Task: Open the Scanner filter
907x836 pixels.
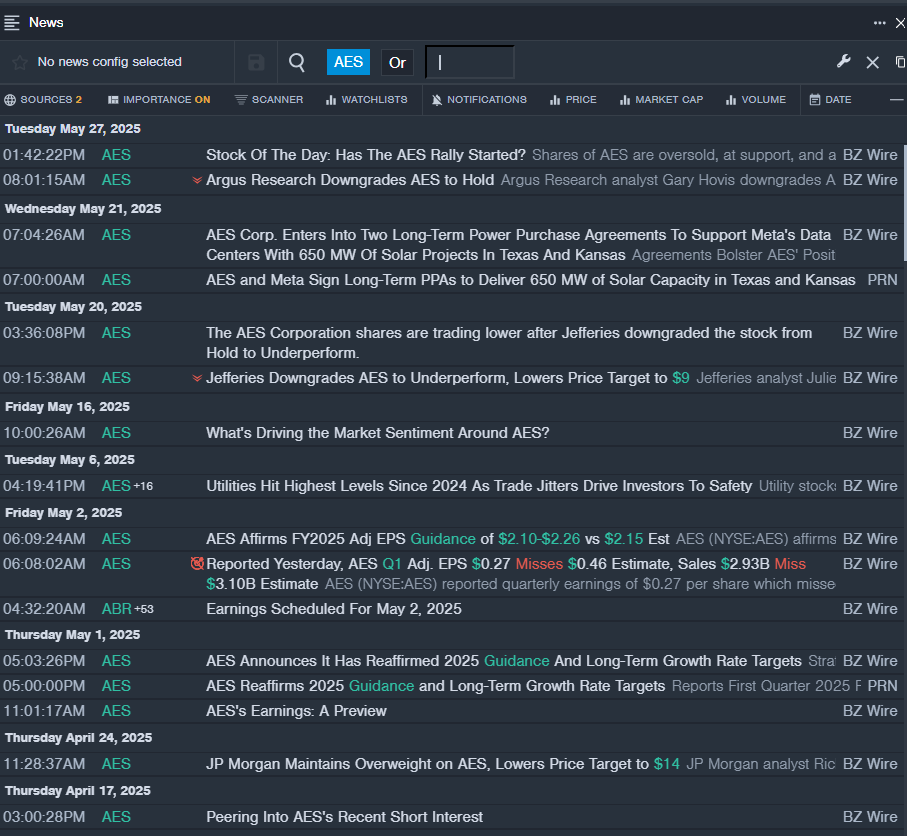Action: pos(269,100)
